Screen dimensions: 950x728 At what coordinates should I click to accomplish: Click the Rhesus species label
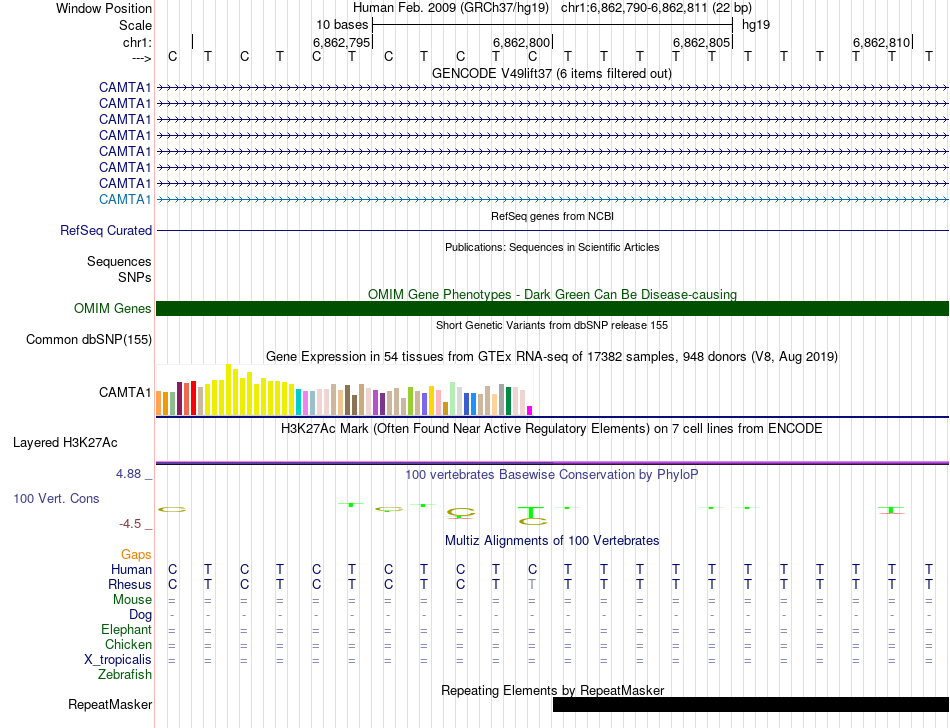click(x=130, y=584)
